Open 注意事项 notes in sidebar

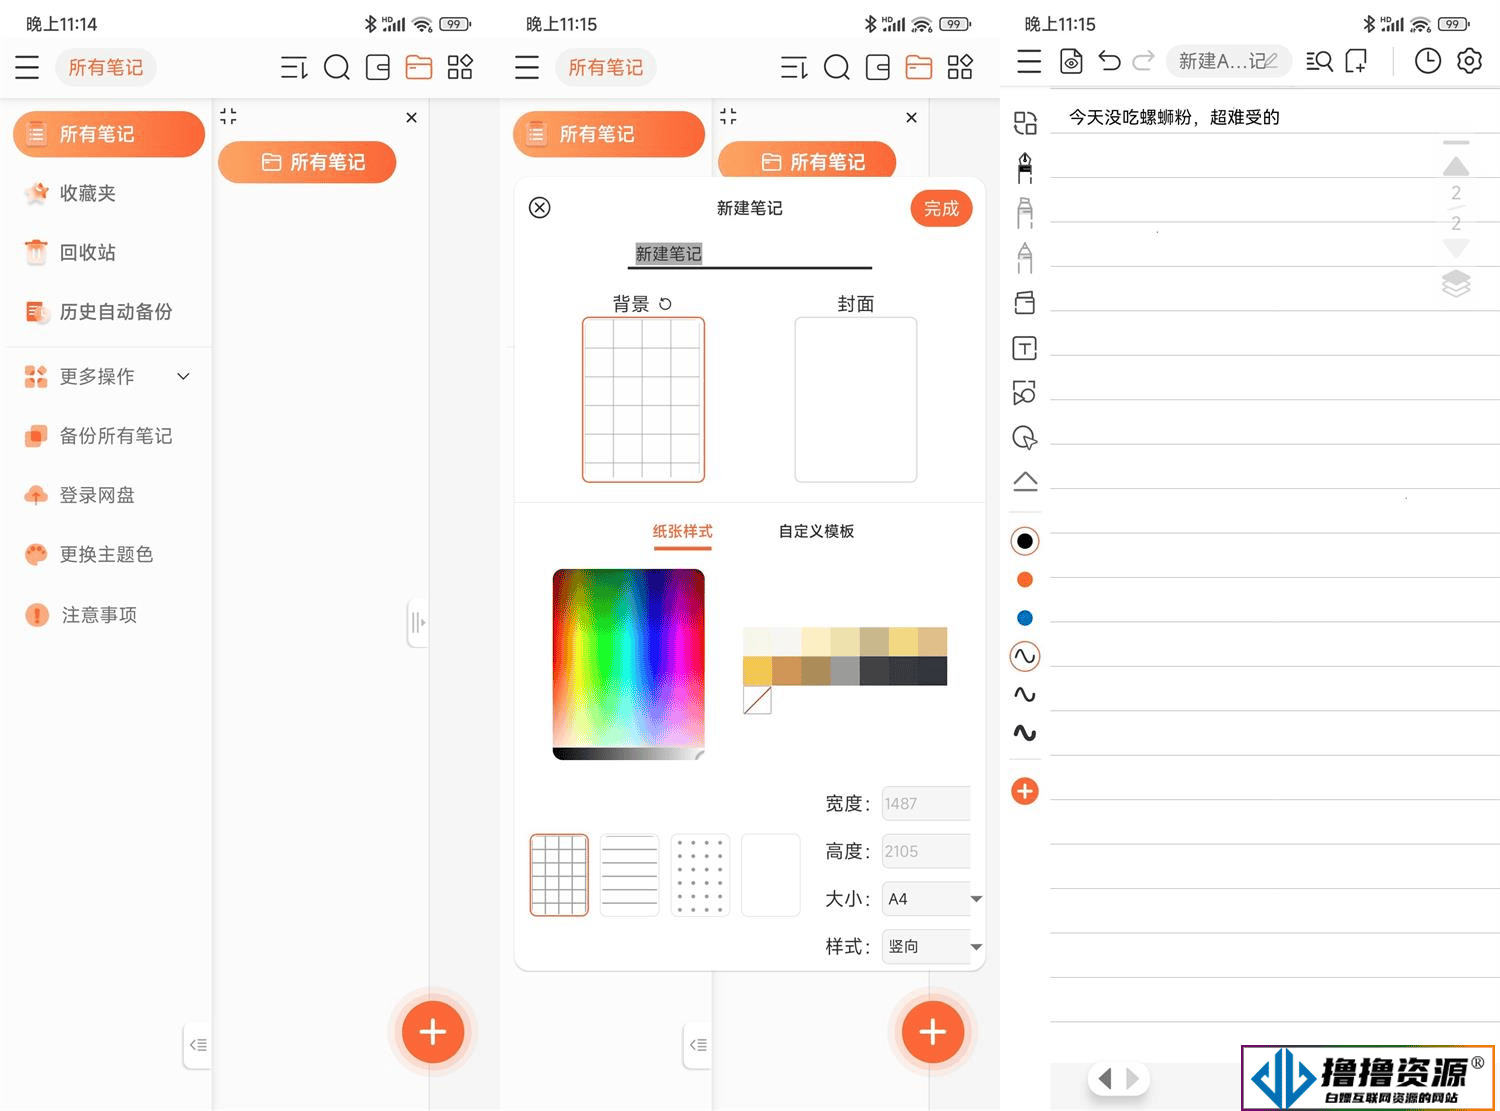(x=81, y=615)
